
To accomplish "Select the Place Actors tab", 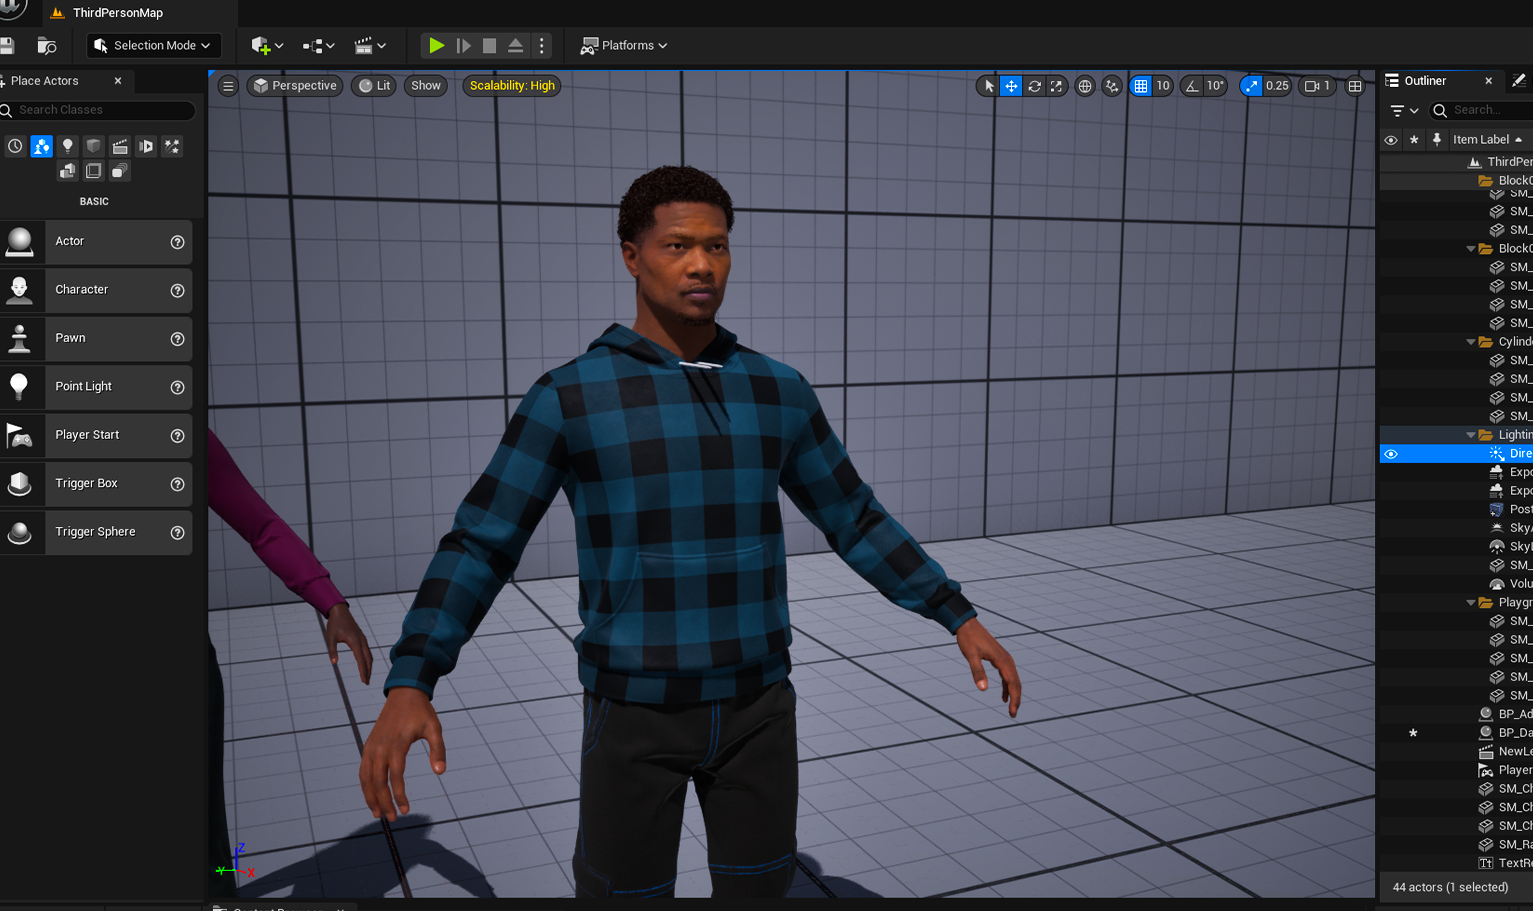I will coord(44,81).
